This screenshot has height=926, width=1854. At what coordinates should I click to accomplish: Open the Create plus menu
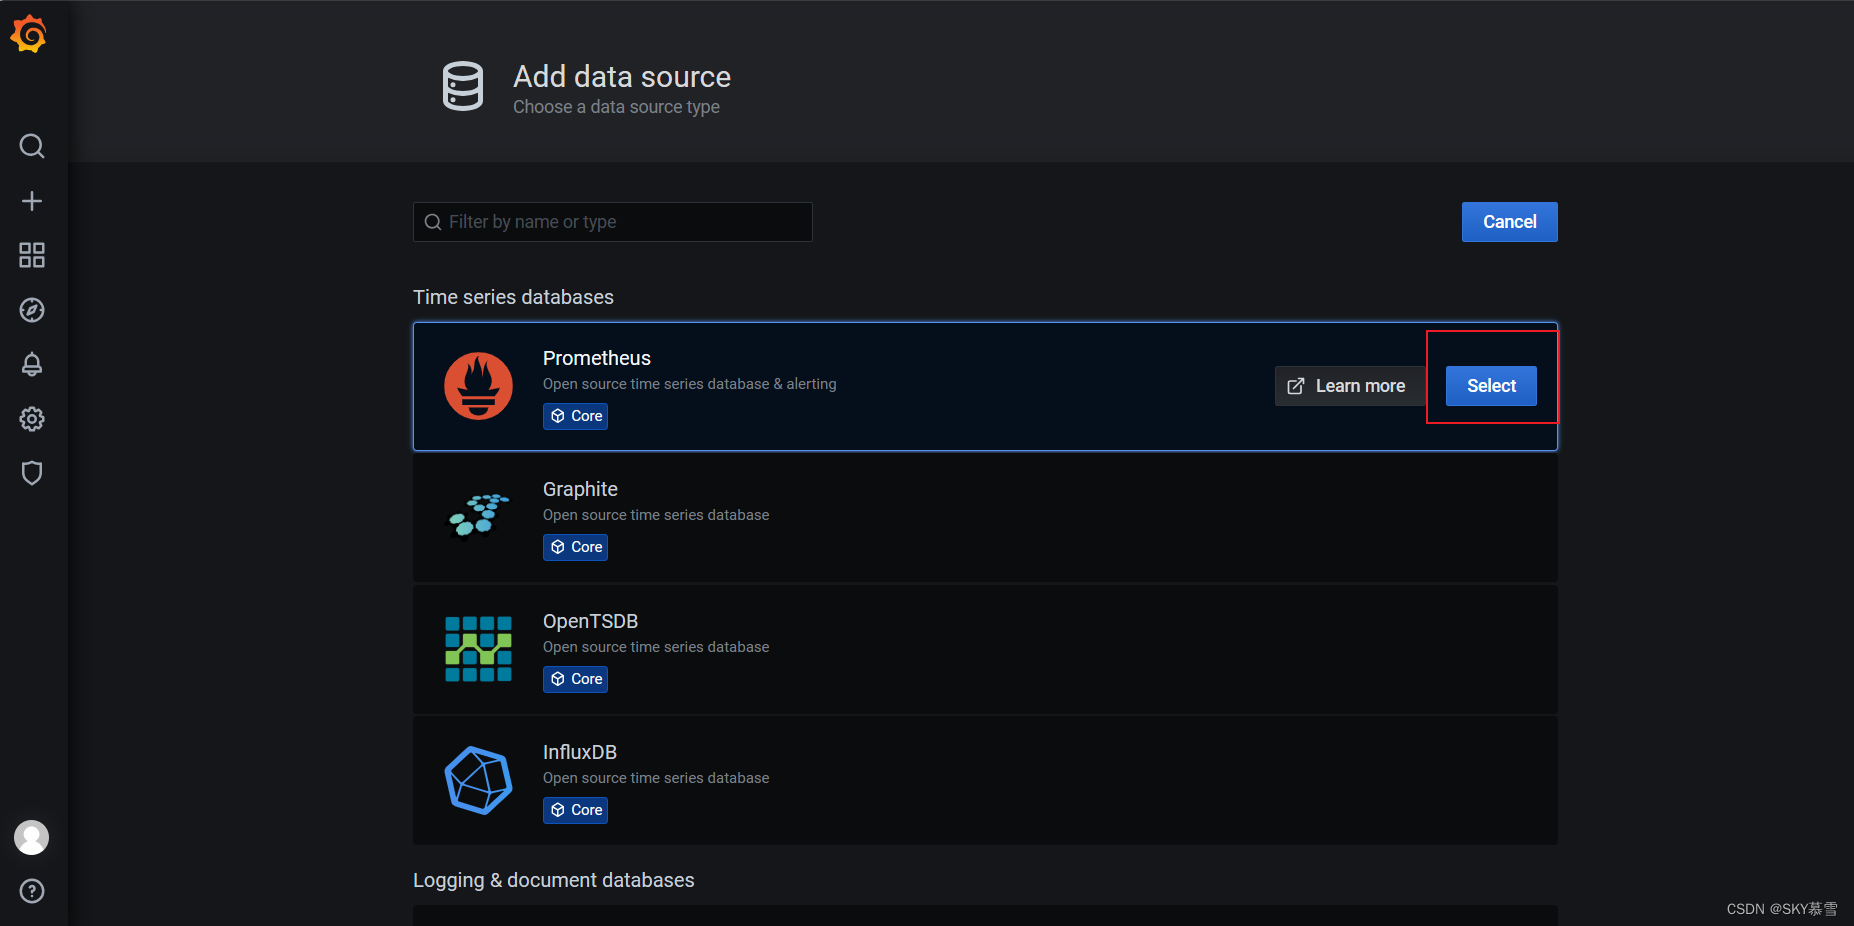[32, 201]
